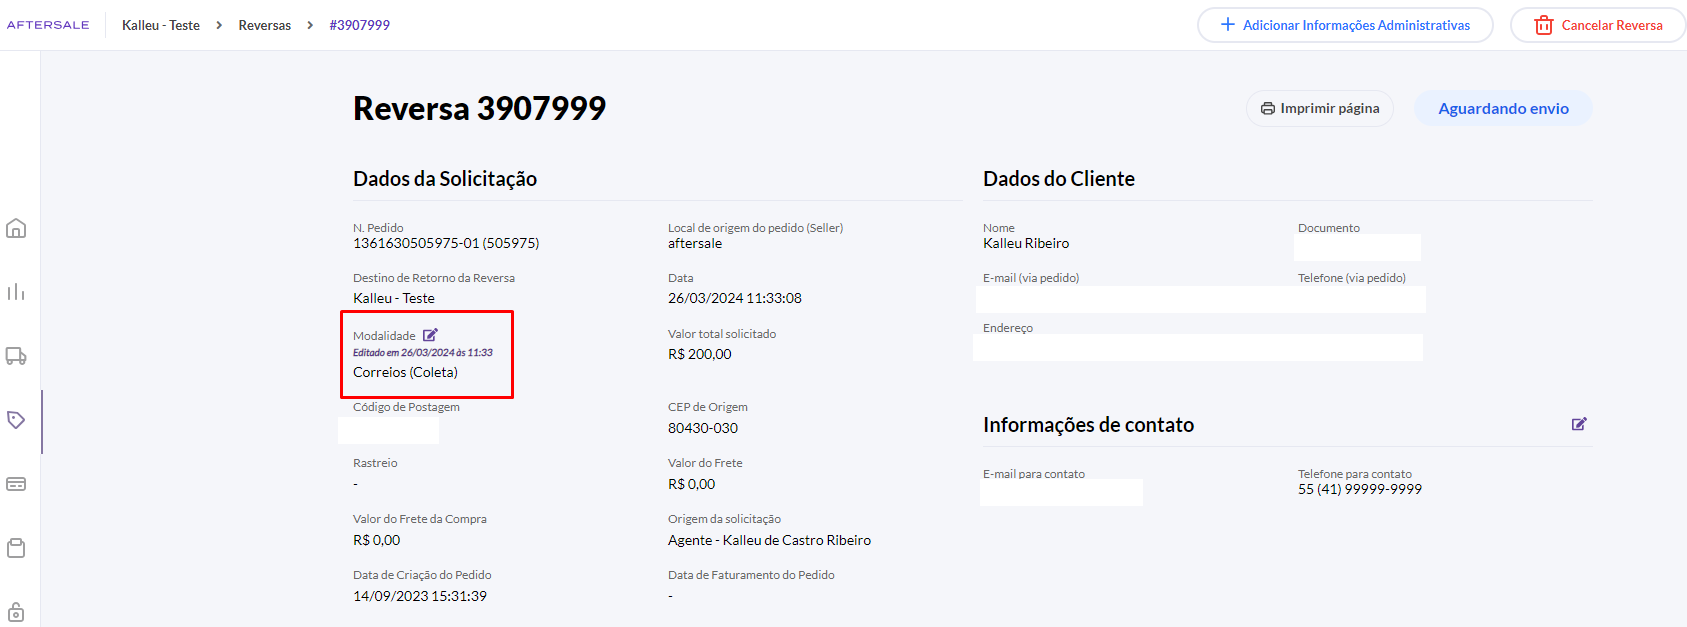Open the tag icon in sidebar

coord(16,420)
